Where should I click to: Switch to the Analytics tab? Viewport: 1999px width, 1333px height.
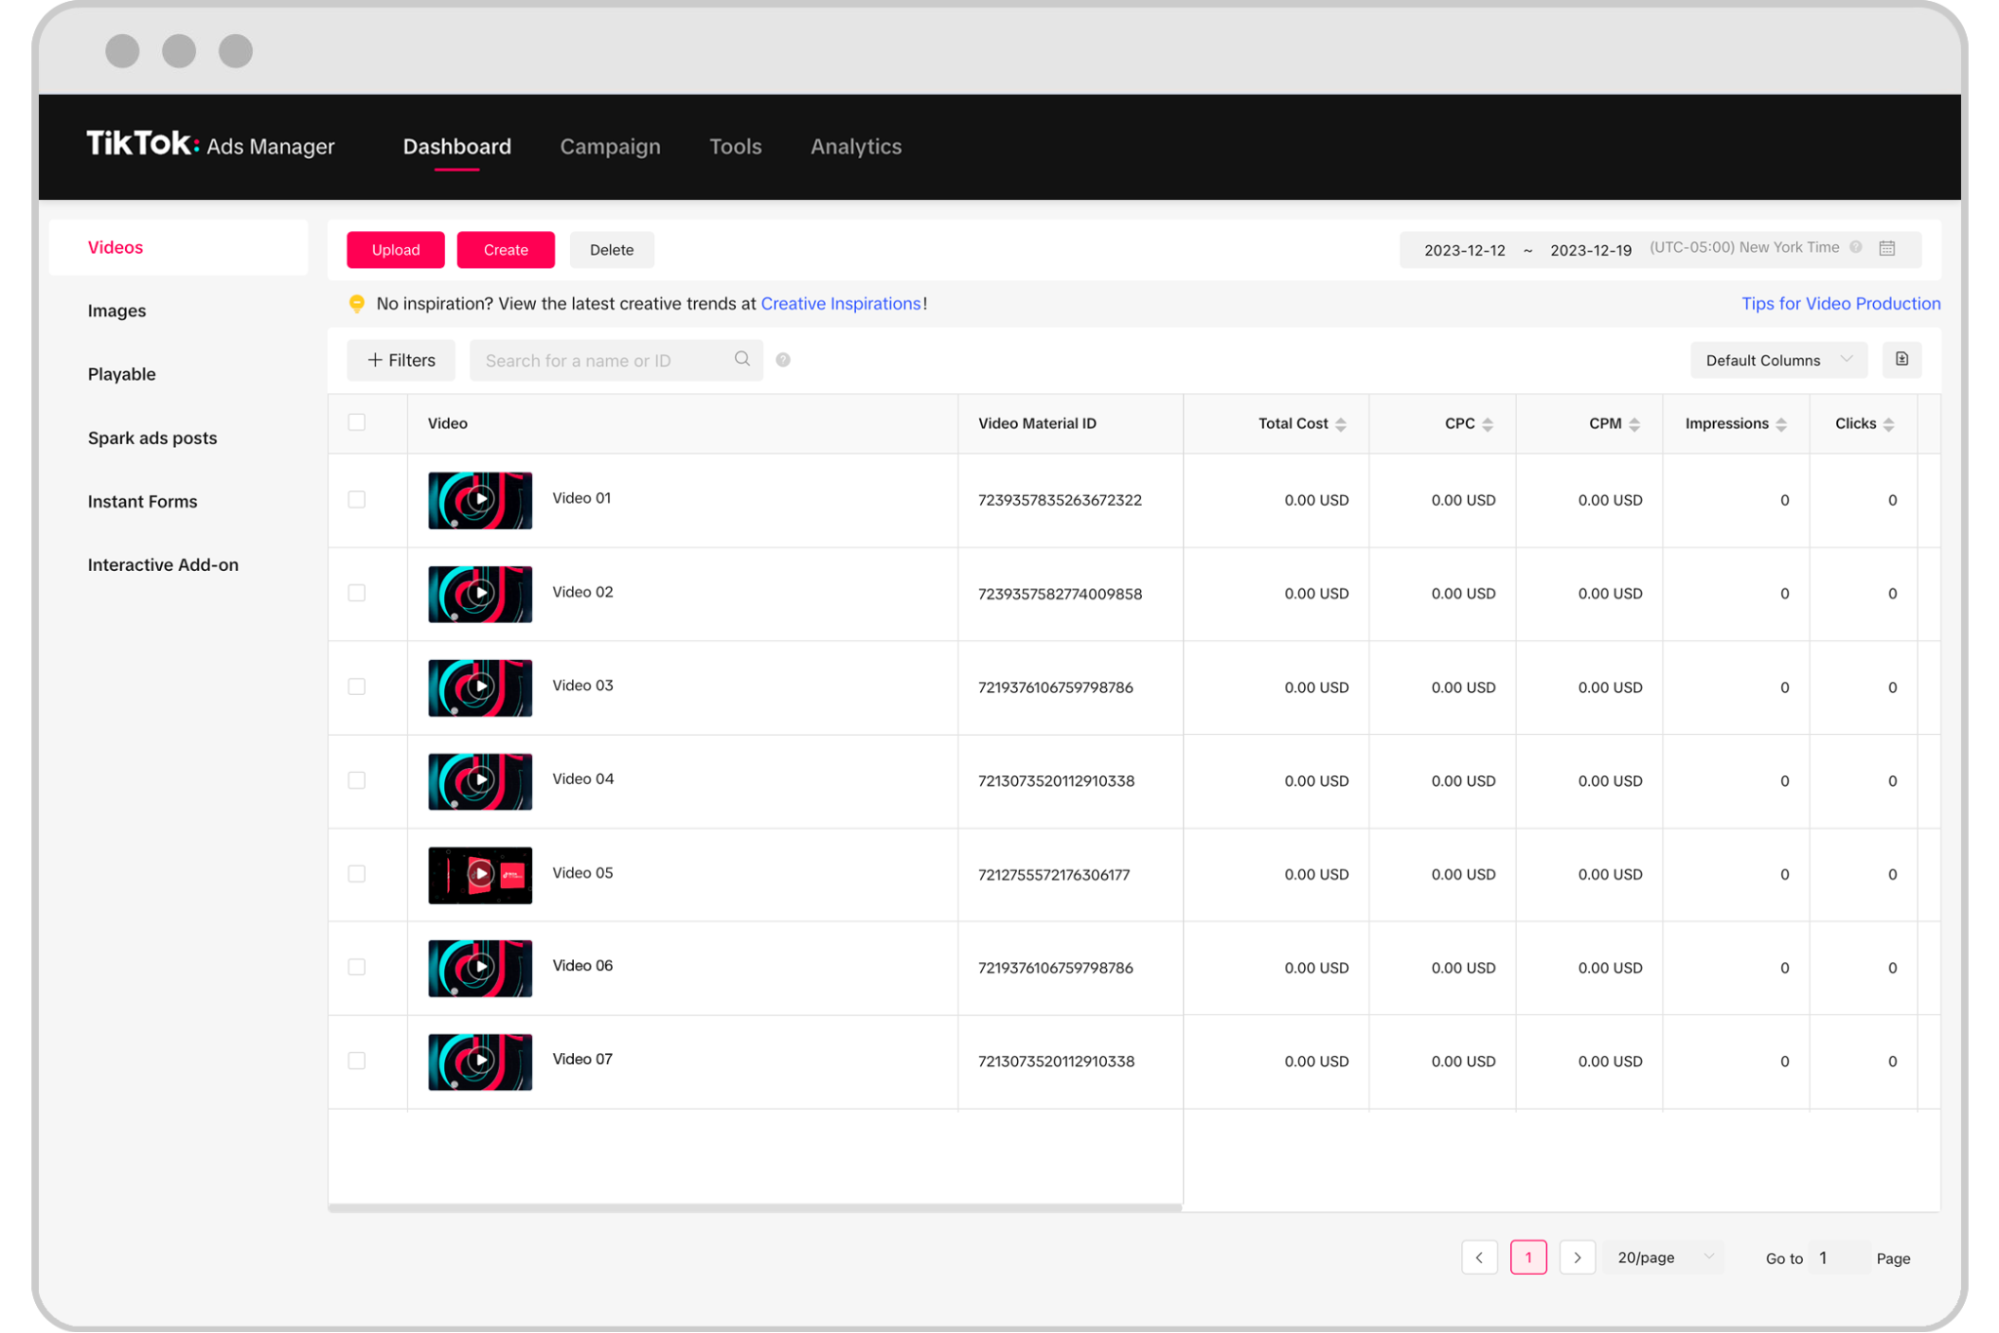(x=855, y=146)
